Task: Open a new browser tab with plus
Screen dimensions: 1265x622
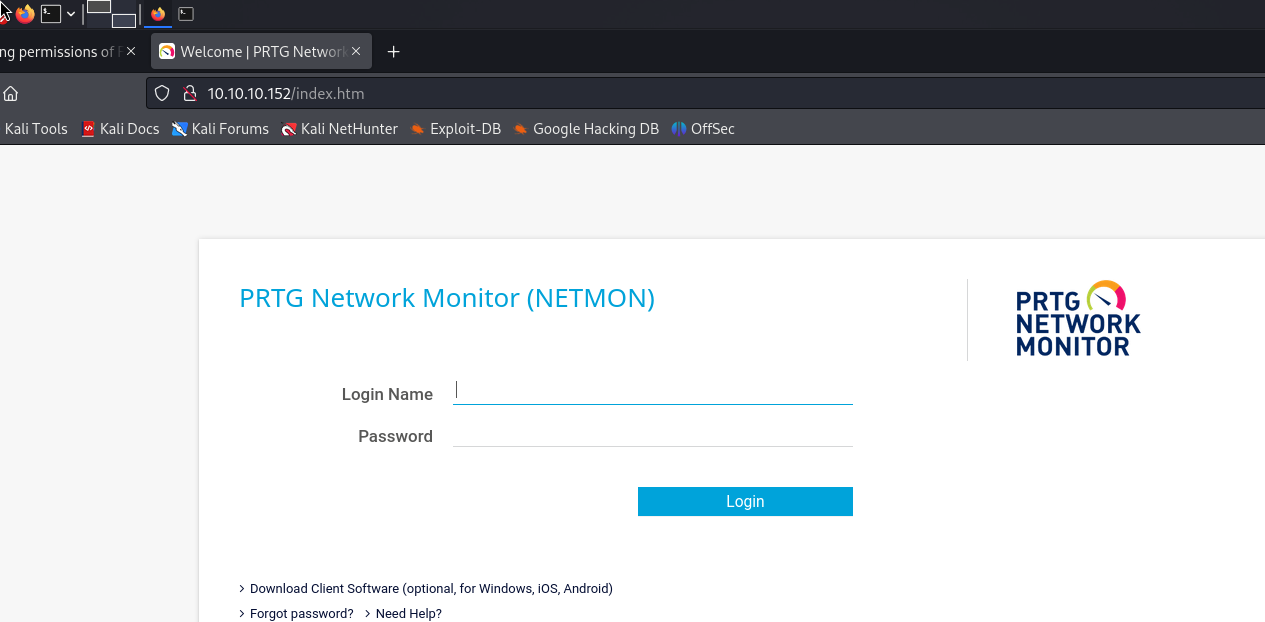Action: 393,52
